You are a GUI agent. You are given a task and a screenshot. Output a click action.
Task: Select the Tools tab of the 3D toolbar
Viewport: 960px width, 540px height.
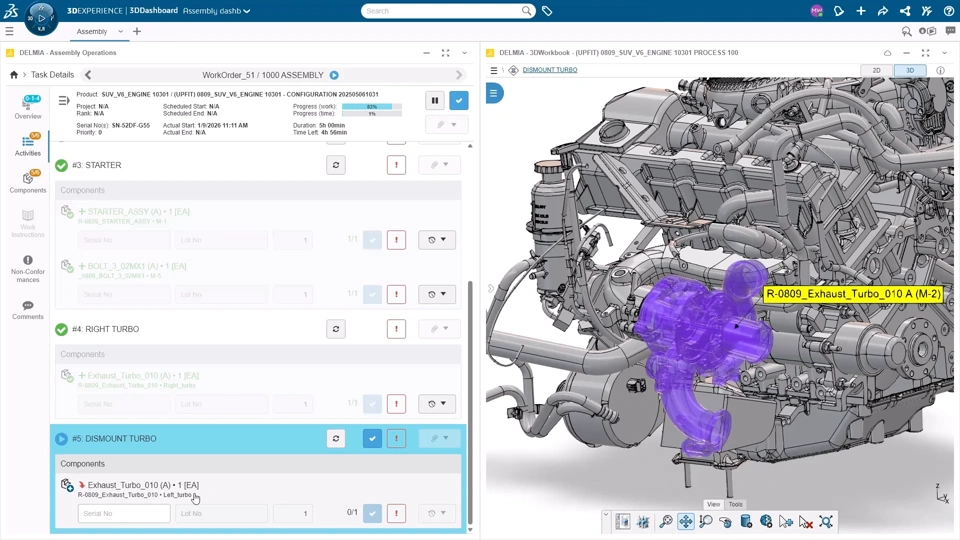pyautogui.click(x=735, y=504)
